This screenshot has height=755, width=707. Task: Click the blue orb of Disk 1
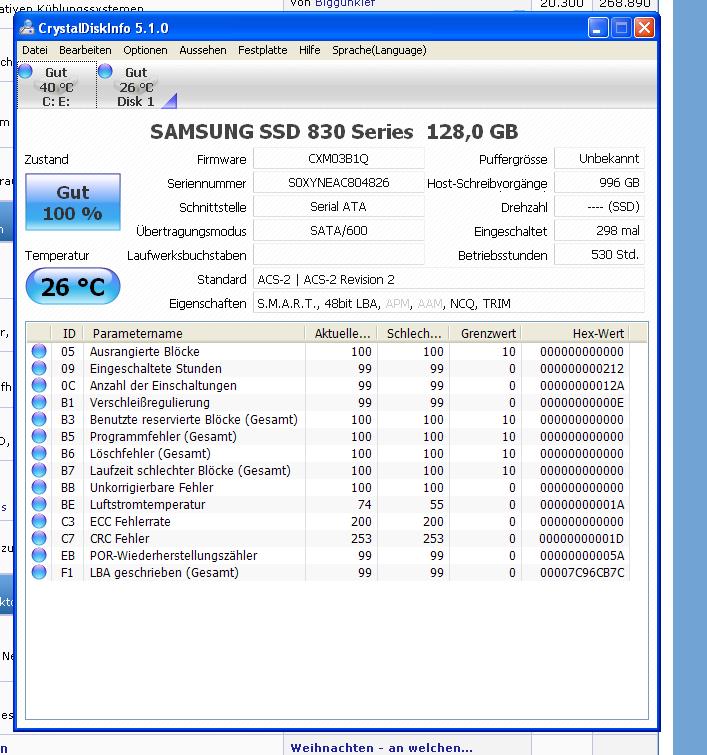pyautogui.click(x=105, y=71)
